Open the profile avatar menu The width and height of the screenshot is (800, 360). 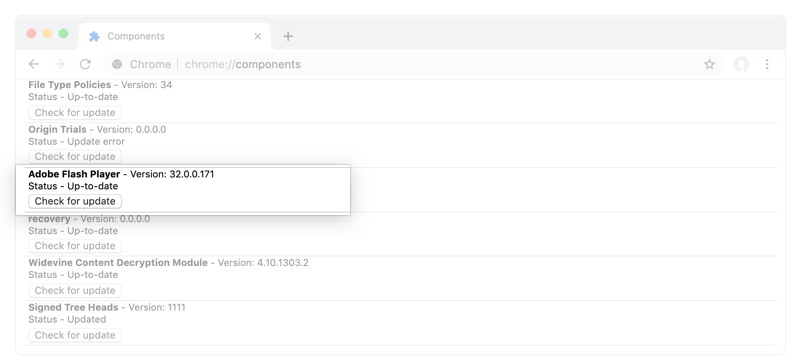pyautogui.click(x=741, y=64)
